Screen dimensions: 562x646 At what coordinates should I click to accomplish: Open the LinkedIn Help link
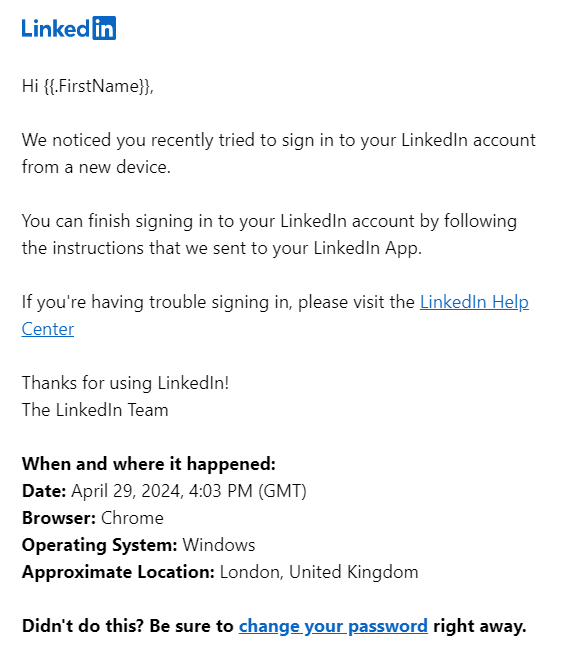tap(474, 302)
